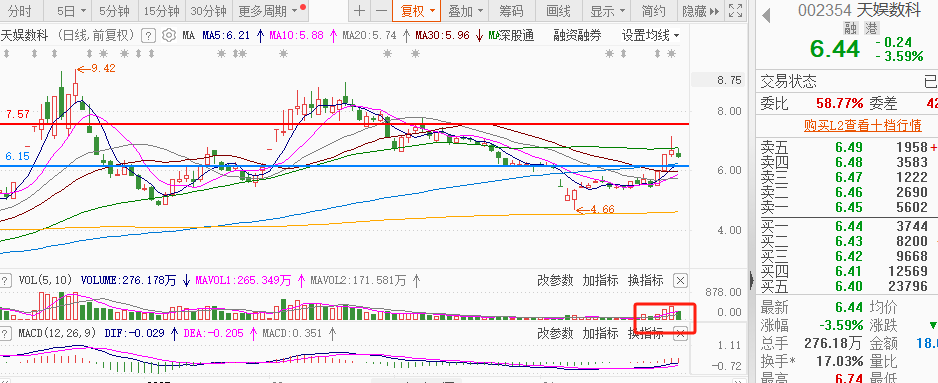Click 改参数 in the VOL panel
Image resolution: width=938 pixels, height=383 pixels.
coord(555,280)
